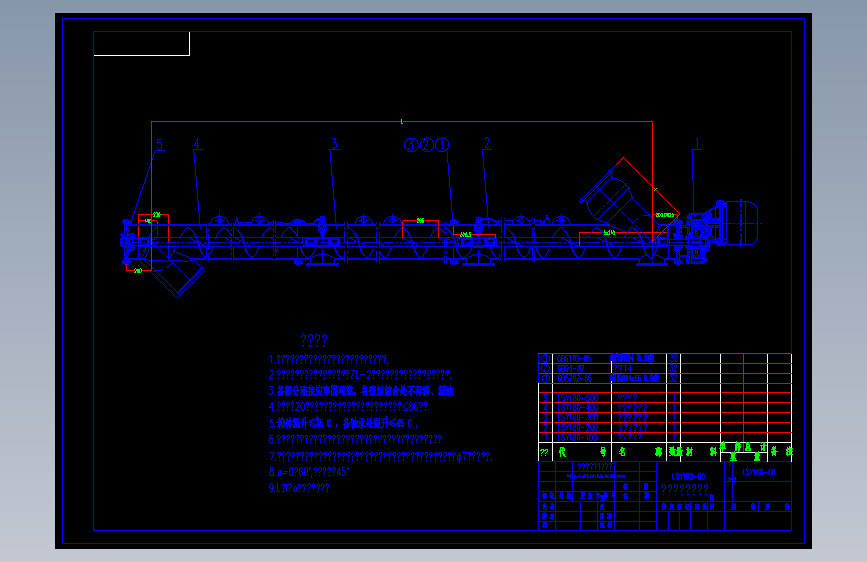The width and height of the screenshot is (867, 562).
Task: Select LSY180-300 in parts list
Action: (578, 418)
